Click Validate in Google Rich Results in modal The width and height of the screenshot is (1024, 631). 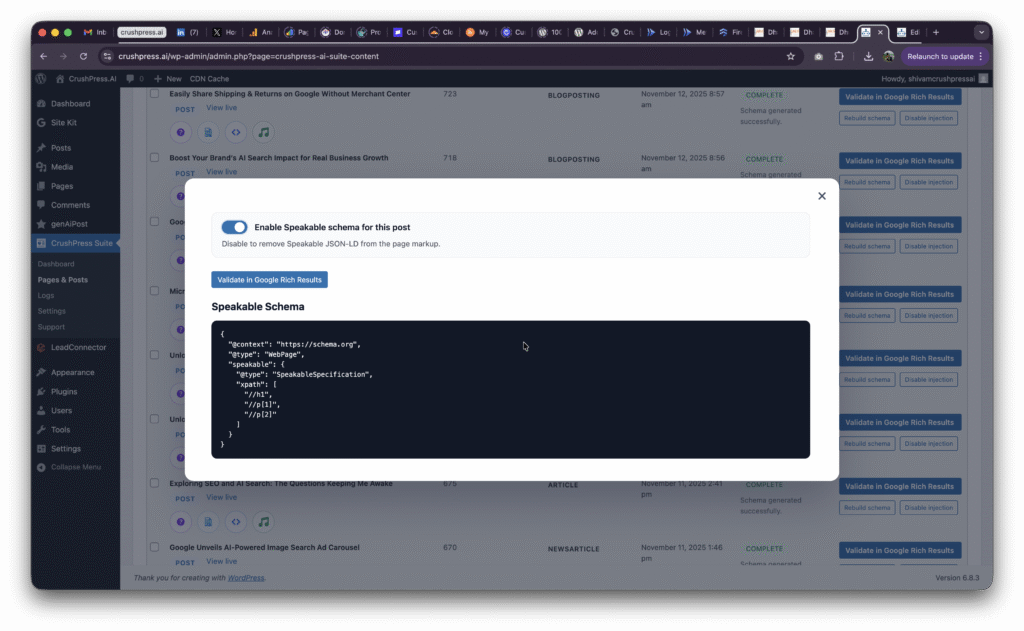coord(269,280)
